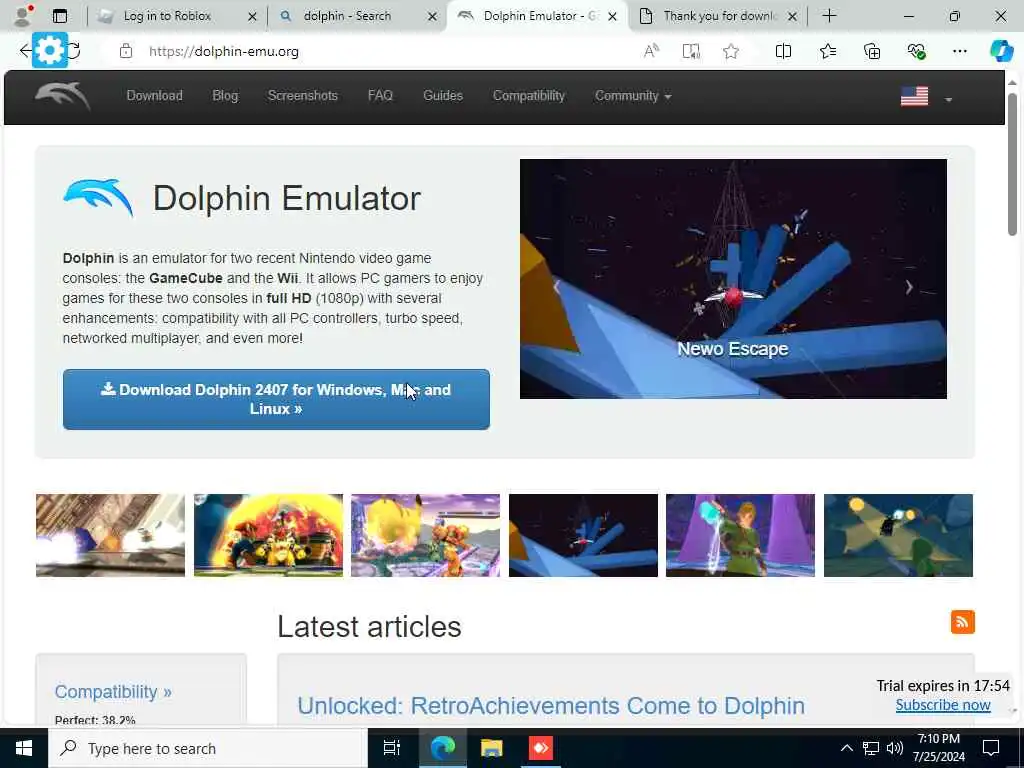
Task: Switch to dolphin - Search tab
Action: coord(347,16)
